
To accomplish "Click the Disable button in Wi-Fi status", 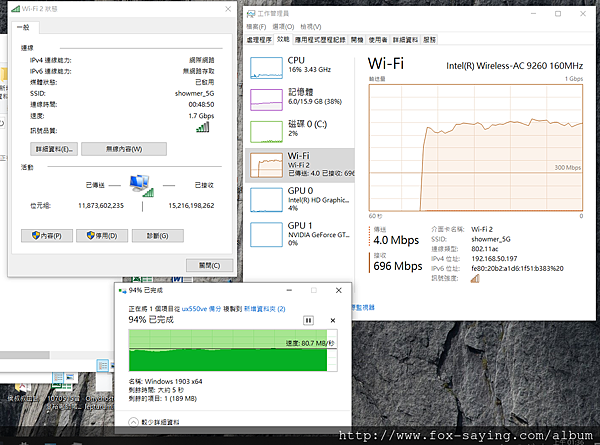I will point(102,236).
